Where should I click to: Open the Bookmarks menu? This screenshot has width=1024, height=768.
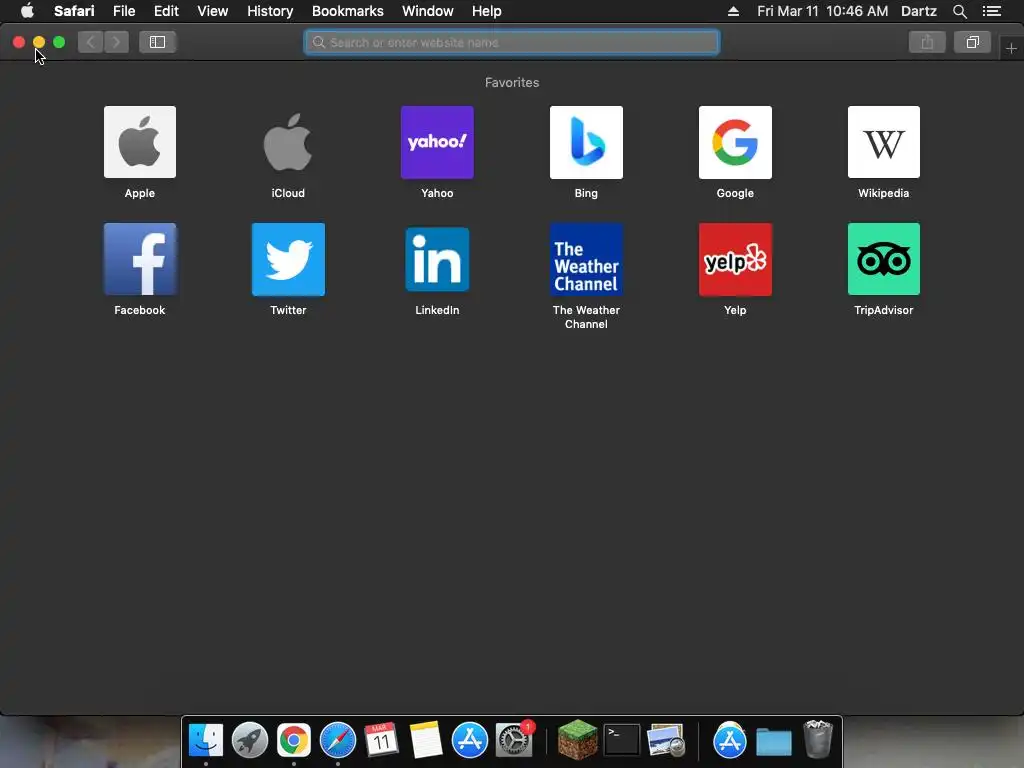tap(347, 11)
